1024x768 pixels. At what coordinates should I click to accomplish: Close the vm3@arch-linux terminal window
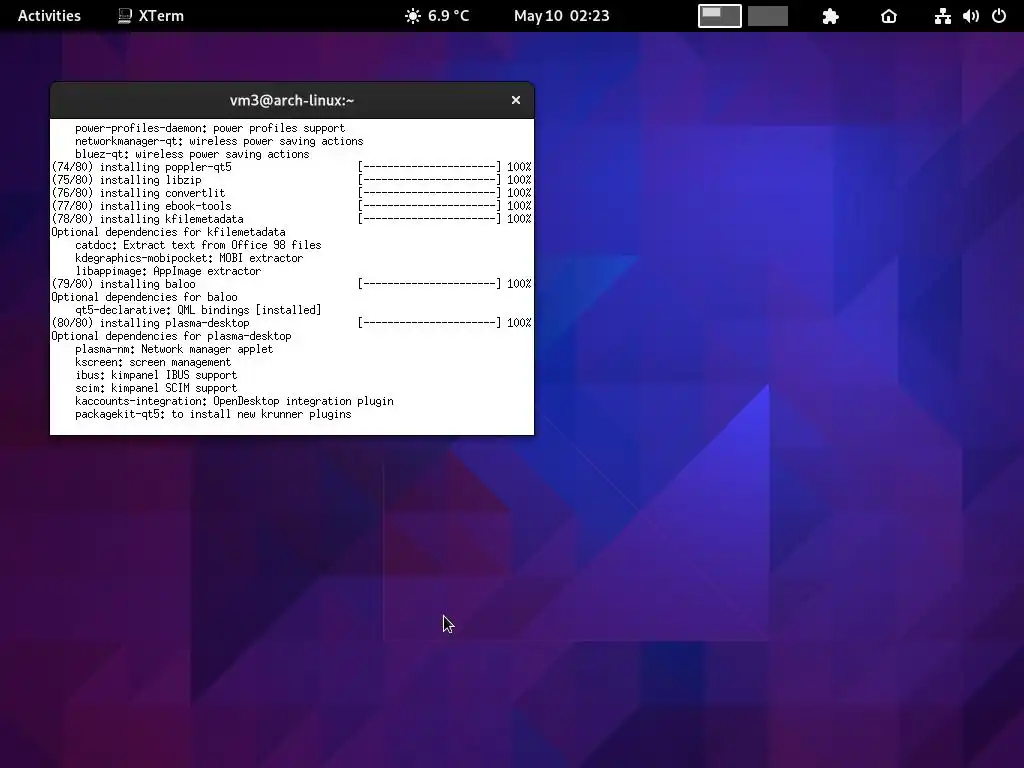(x=516, y=100)
